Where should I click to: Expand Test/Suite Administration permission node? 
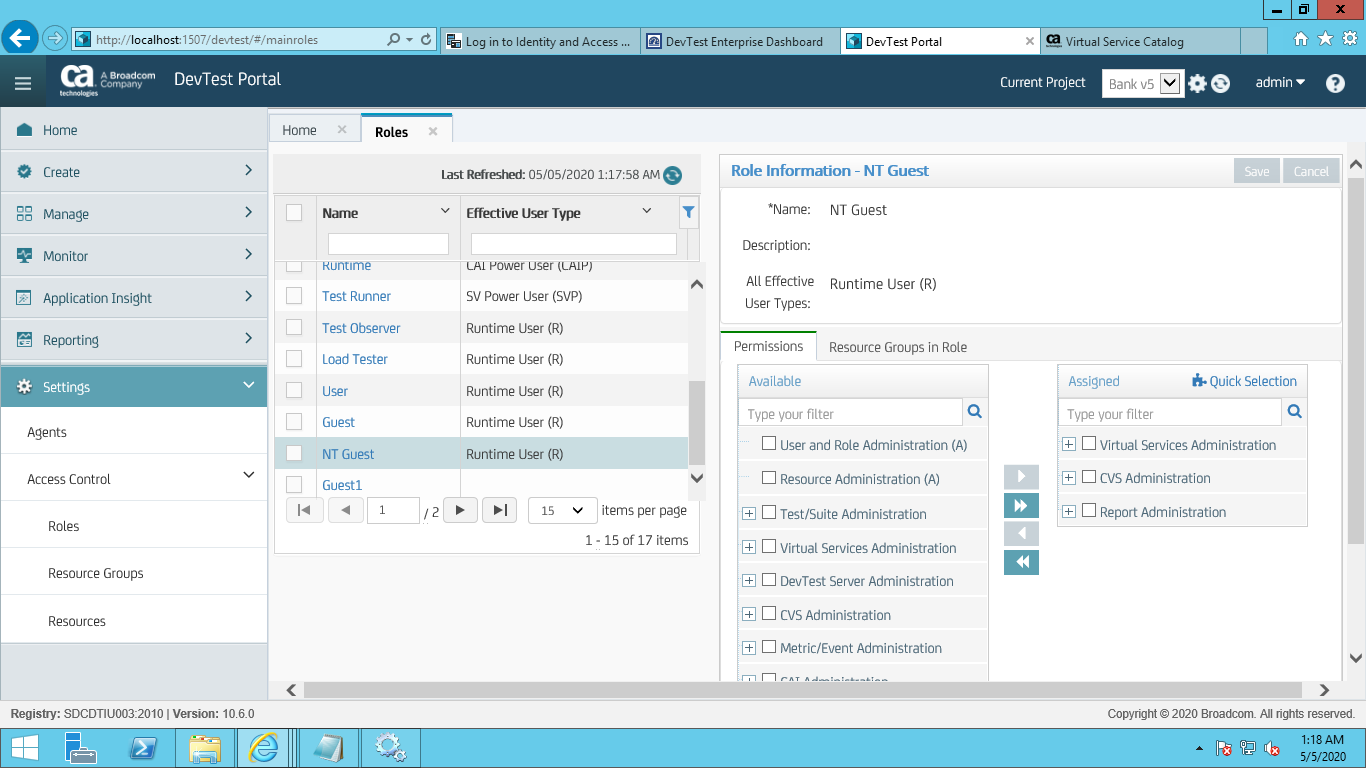coord(748,514)
